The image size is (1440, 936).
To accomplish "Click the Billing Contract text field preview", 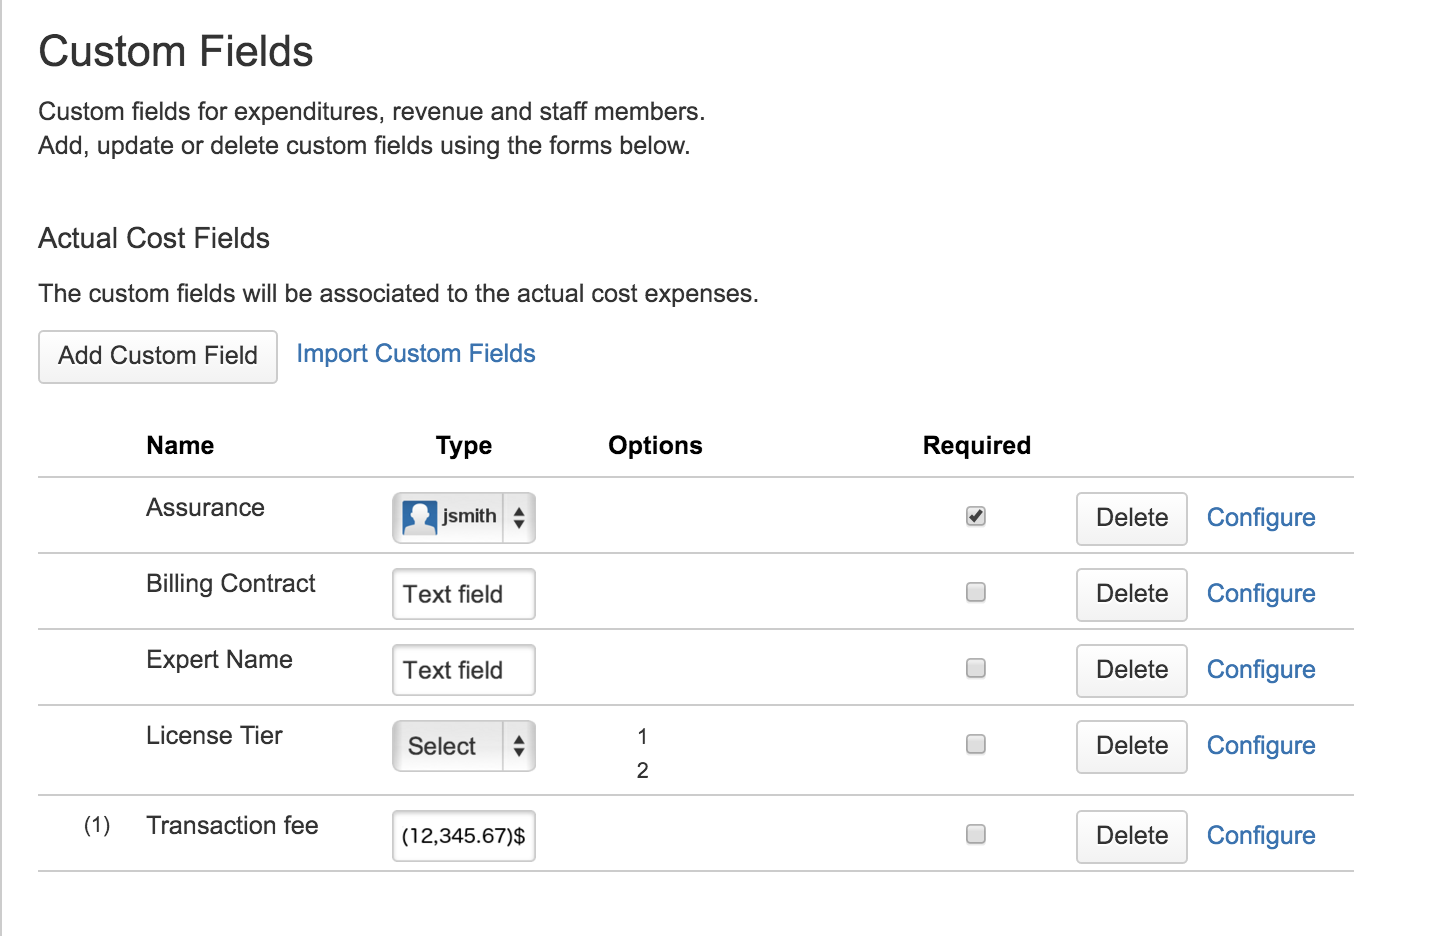I will tap(463, 594).
